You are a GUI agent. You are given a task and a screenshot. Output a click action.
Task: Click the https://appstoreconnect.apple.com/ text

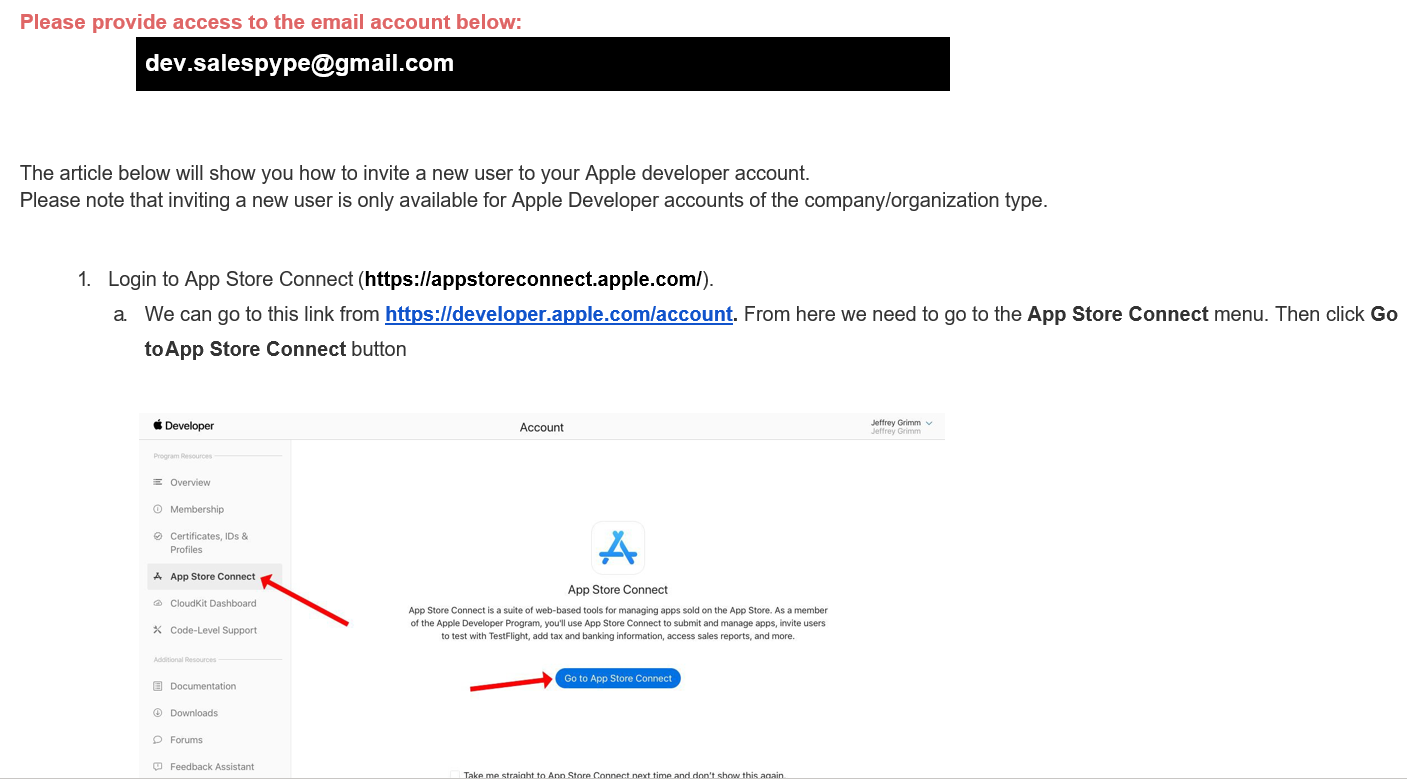(x=534, y=279)
